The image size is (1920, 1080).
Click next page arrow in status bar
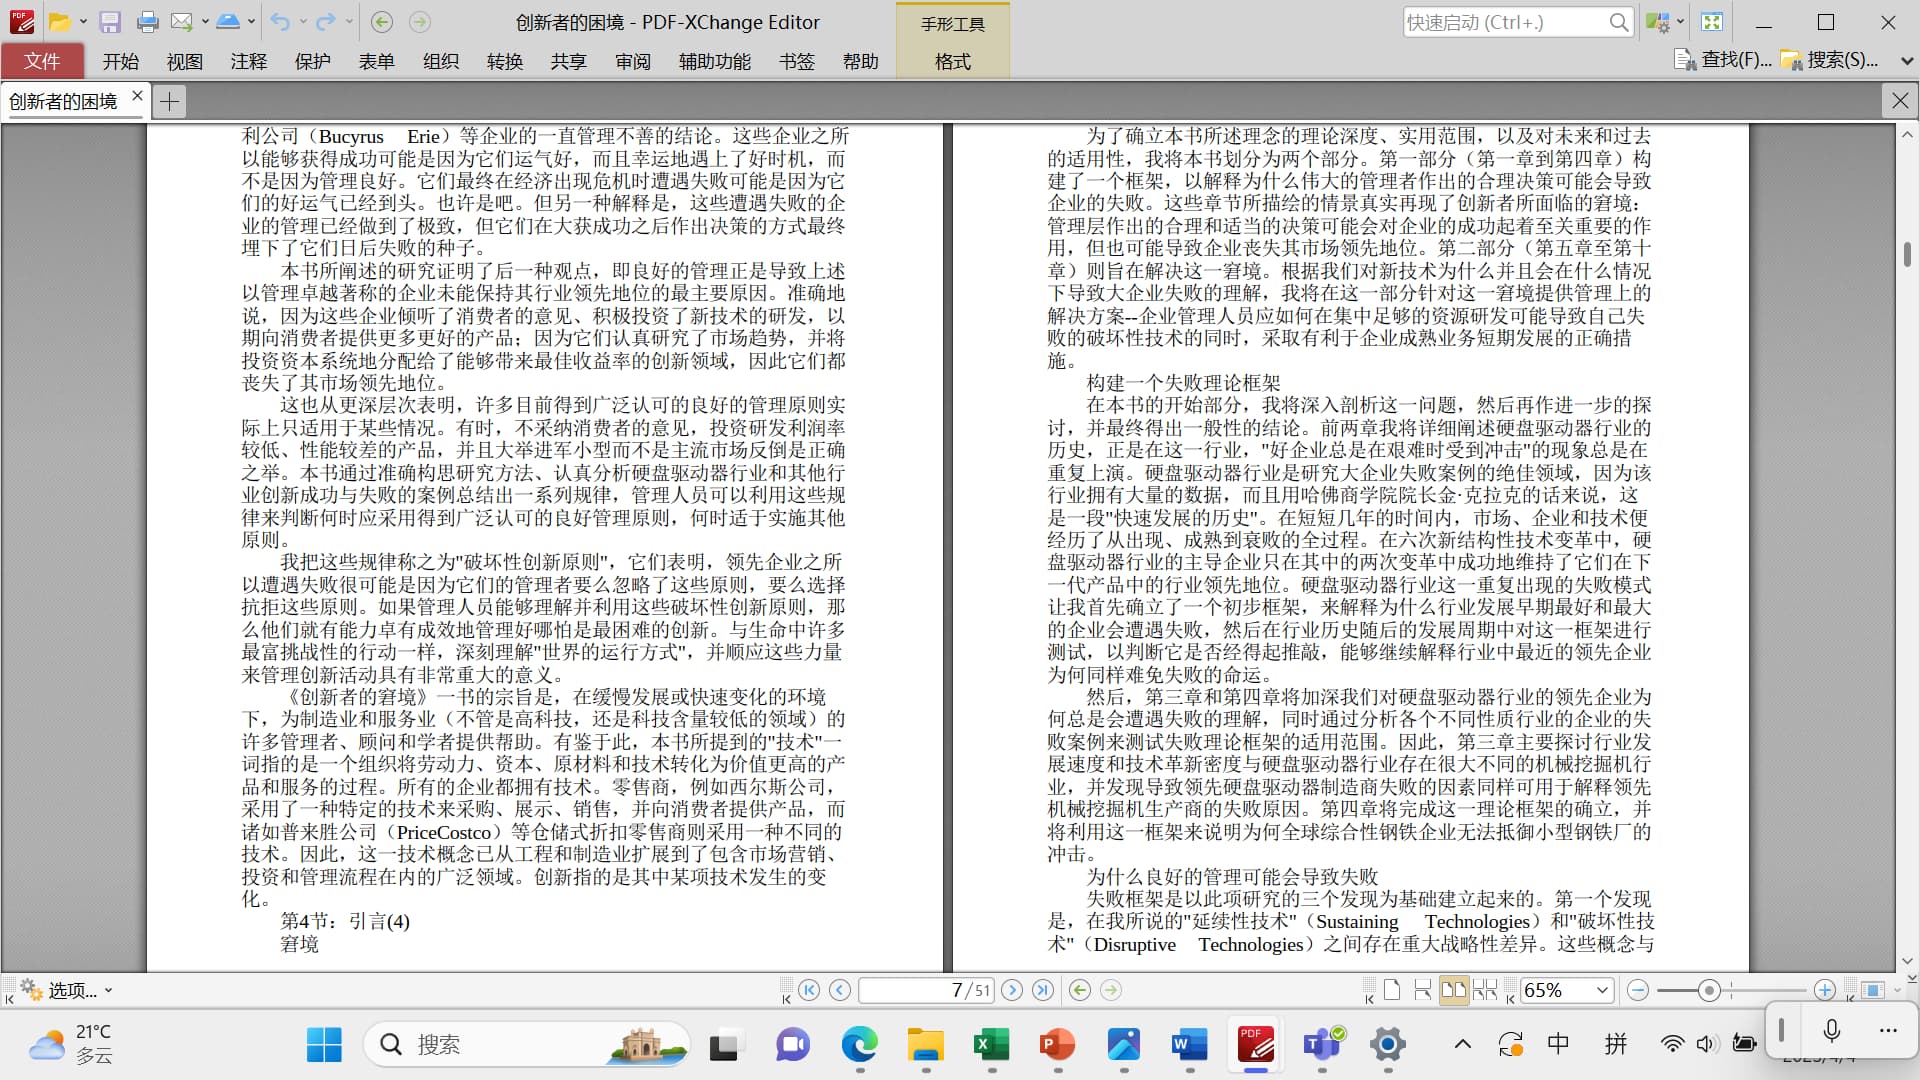tap(1012, 990)
